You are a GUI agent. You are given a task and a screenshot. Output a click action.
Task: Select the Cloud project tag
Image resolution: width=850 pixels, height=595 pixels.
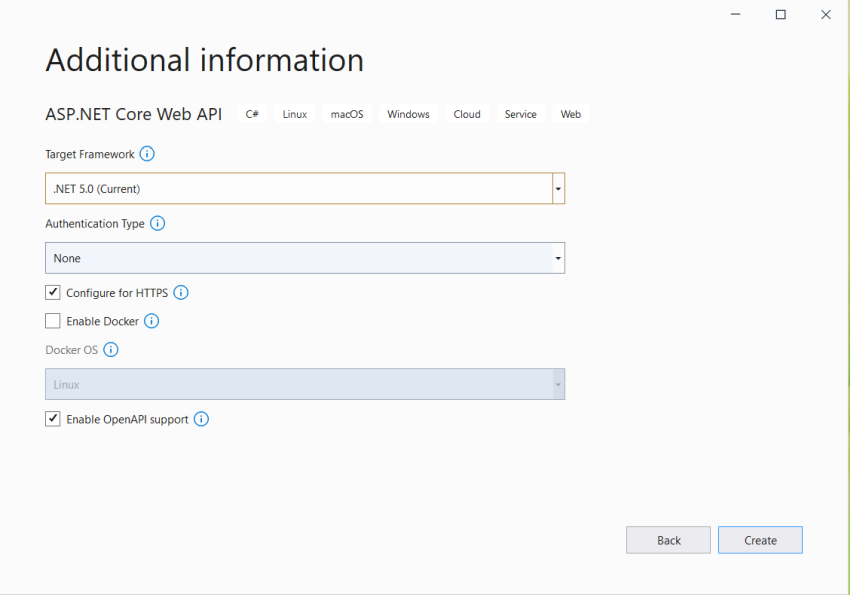[466, 113]
